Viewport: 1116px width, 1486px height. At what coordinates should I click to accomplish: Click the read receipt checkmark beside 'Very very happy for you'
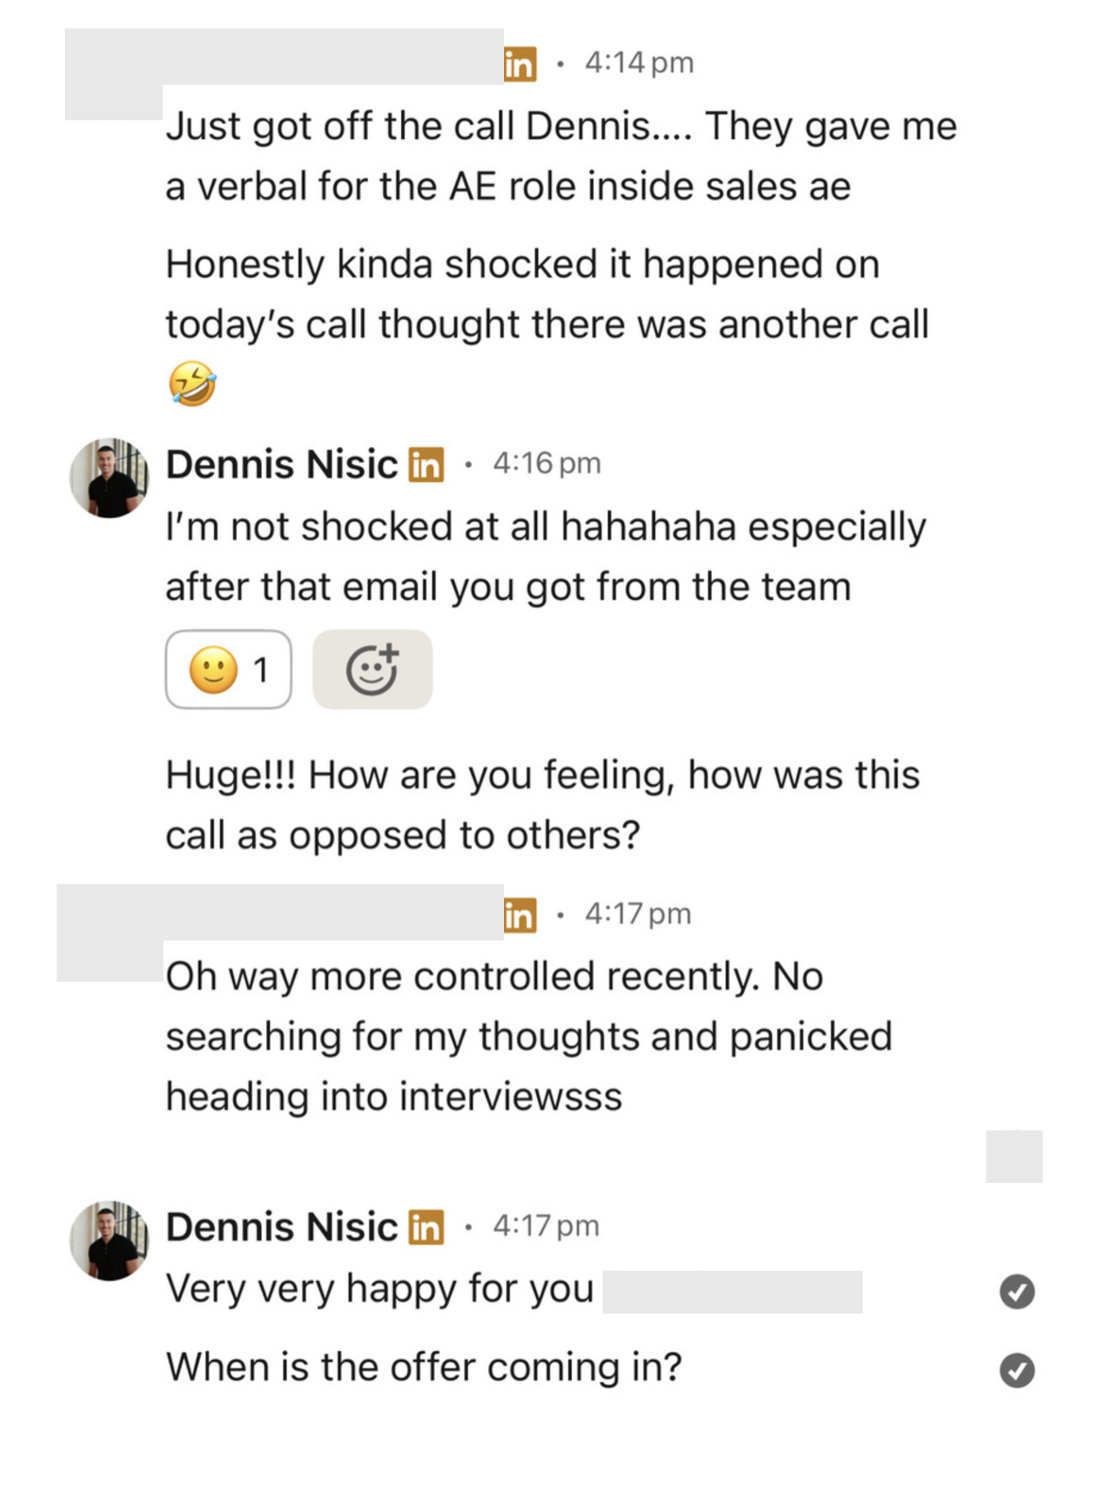click(x=1016, y=1292)
